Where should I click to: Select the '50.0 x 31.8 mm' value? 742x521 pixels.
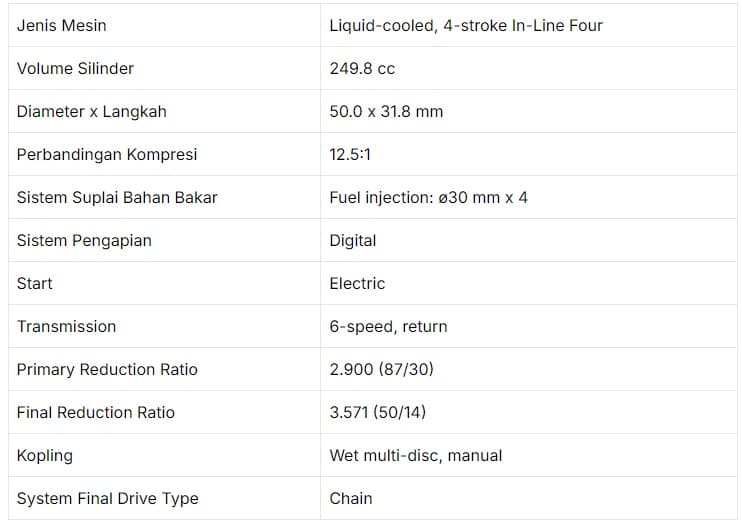click(386, 111)
